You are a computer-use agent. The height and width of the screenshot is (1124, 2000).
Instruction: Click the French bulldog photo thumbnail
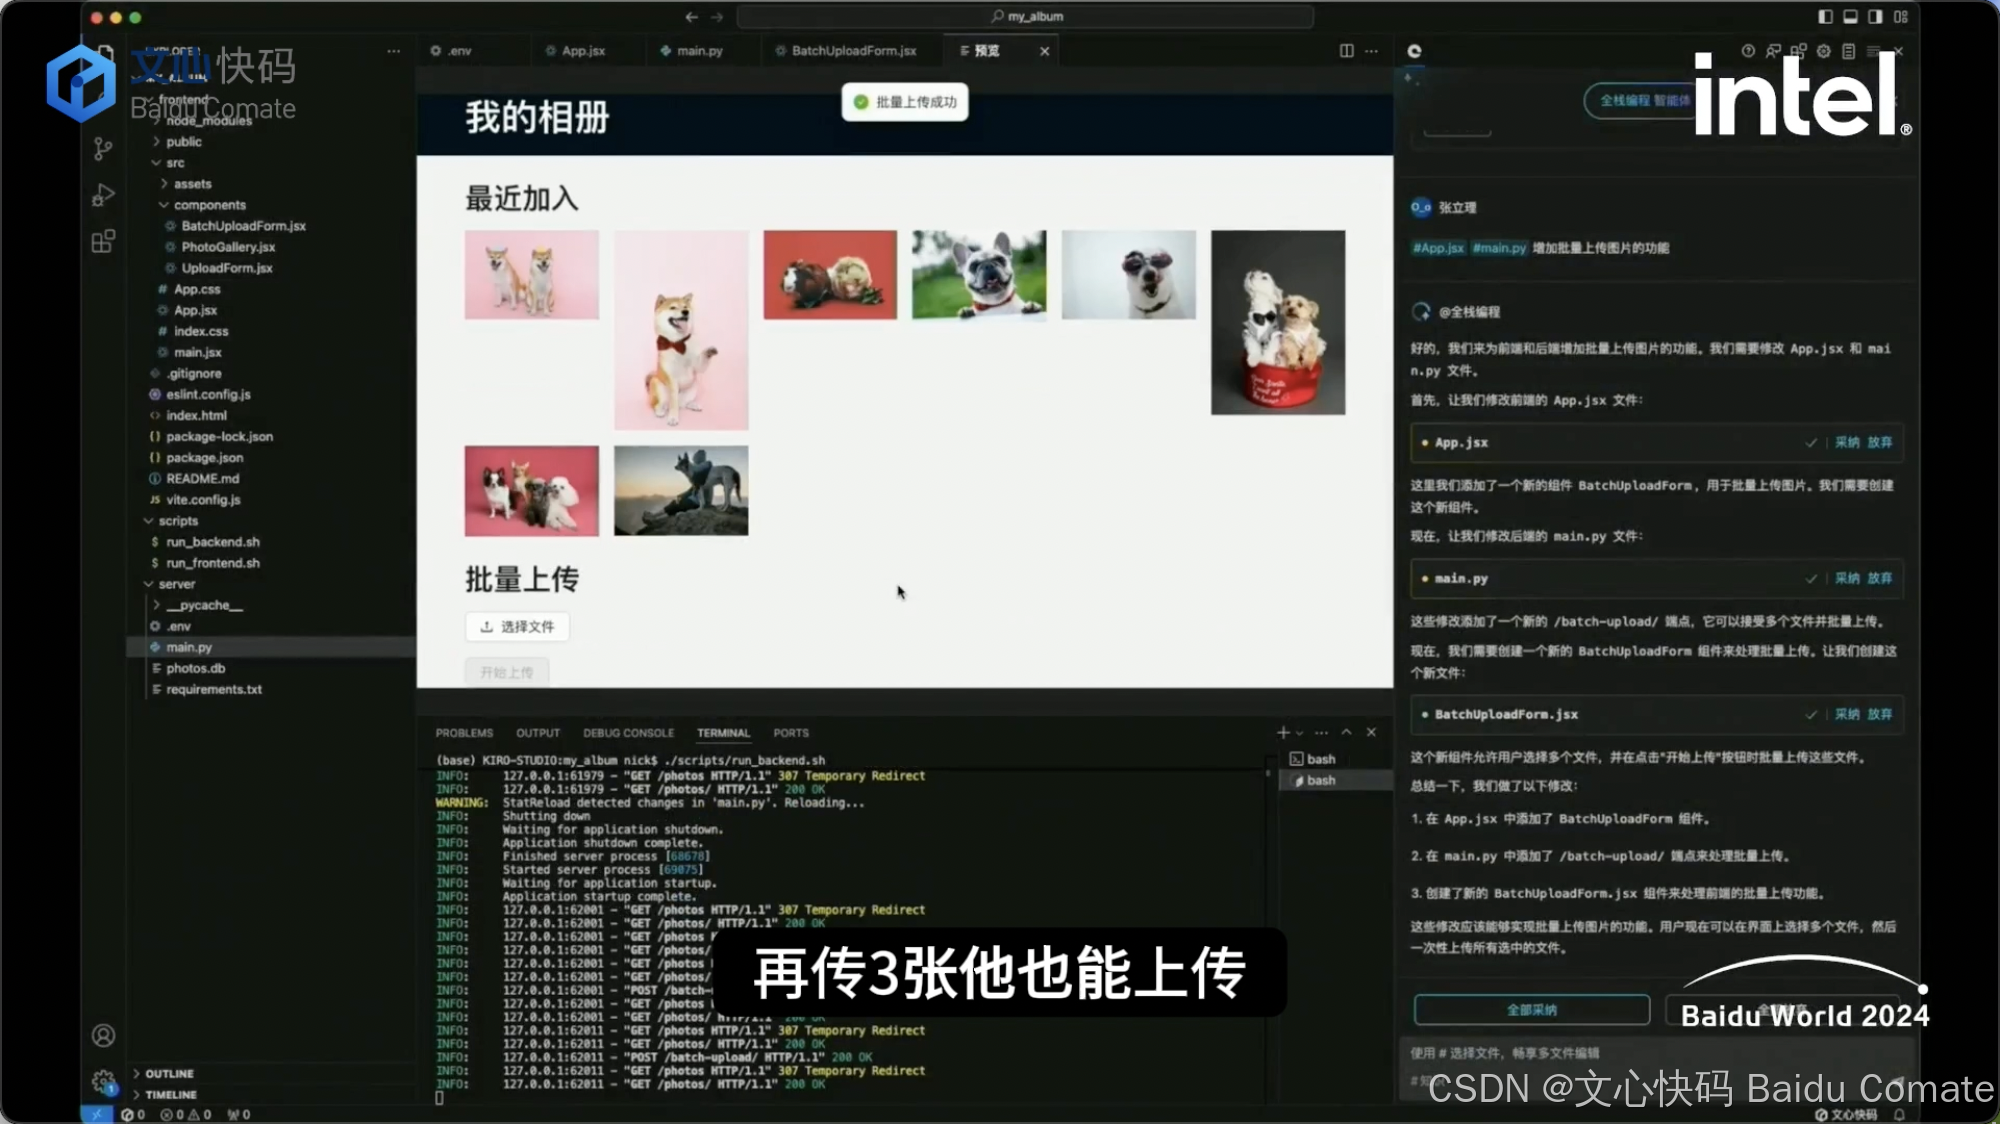point(978,275)
